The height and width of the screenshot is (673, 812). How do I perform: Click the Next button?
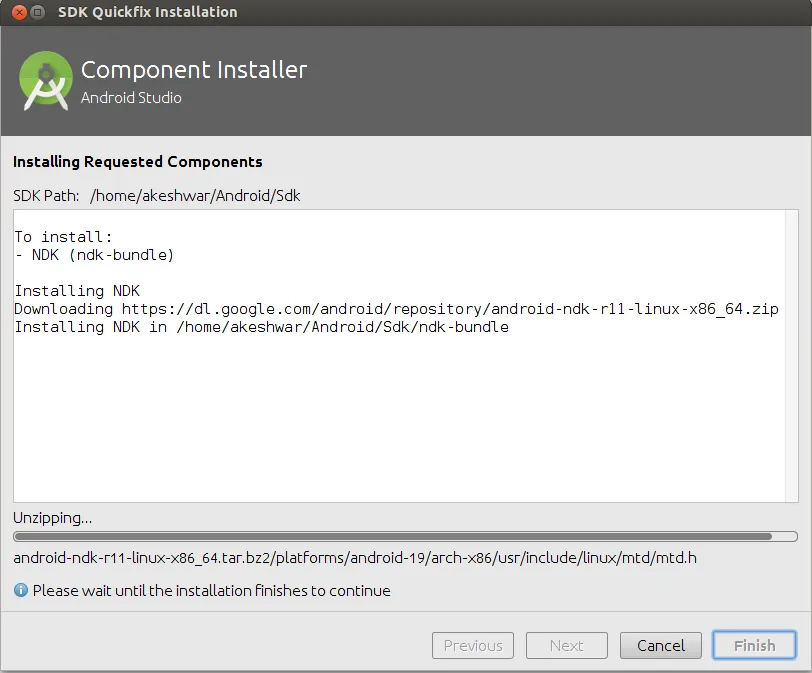tap(567, 646)
